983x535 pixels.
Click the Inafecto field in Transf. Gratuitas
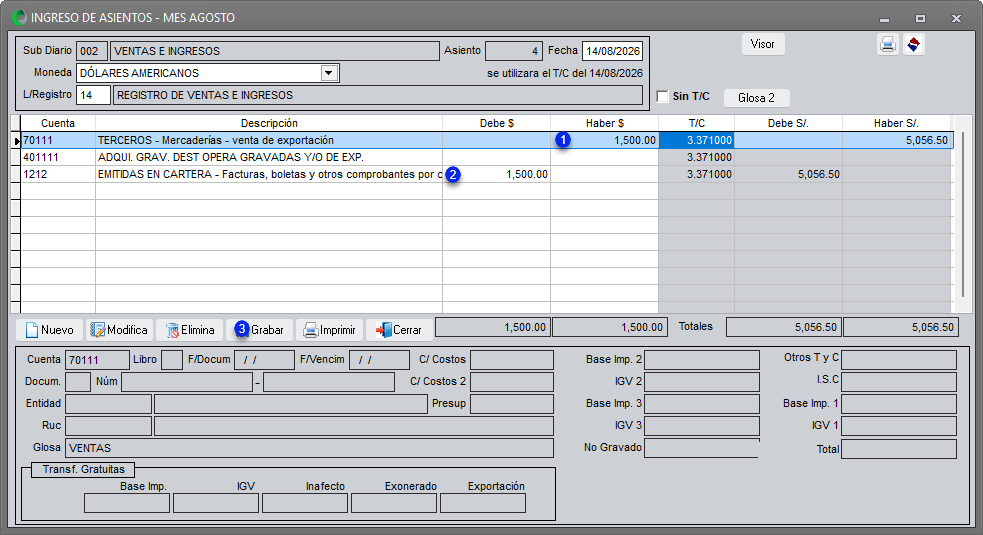click(305, 503)
